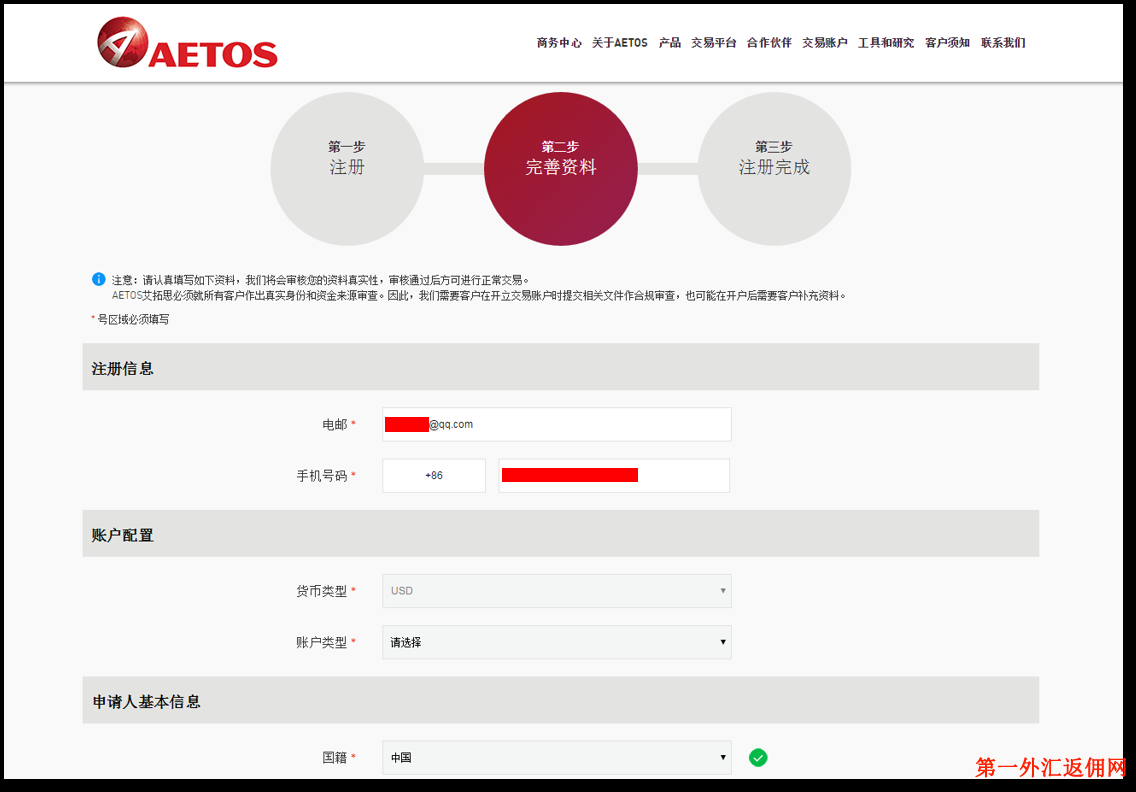Screen dimensions: 1136x792
Task: Click the 第三步 注册完成 step circle
Action: [774, 169]
